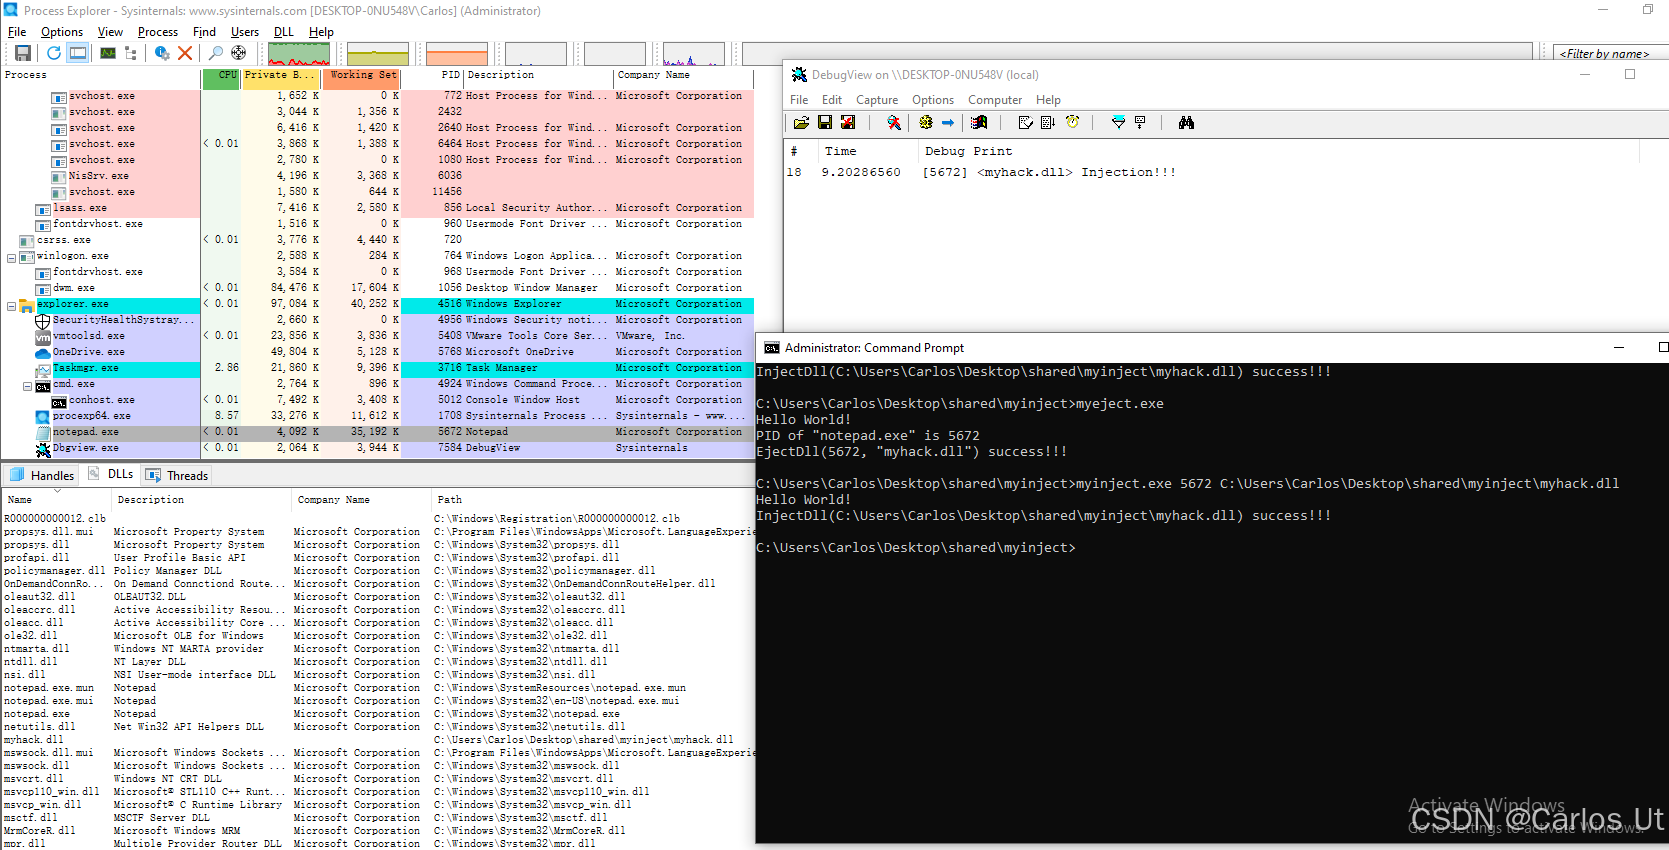Image resolution: width=1669 pixels, height=850 pixels.
Task: Click the red X Kill Process icon
Action: (x=185, y=53)
